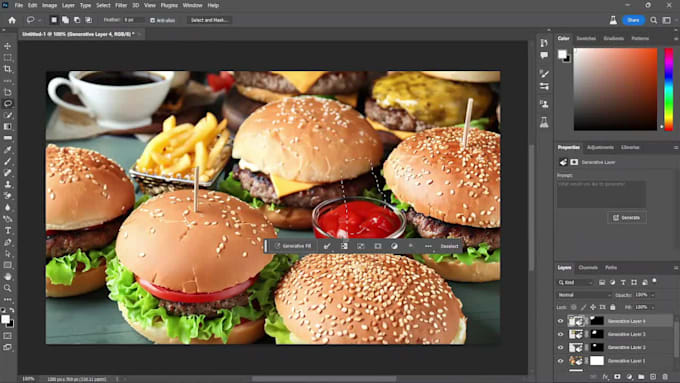The width and height of the screenshot is (680, 383).
Task: Select the Crop tool
Action: click(x=8, y=69)
